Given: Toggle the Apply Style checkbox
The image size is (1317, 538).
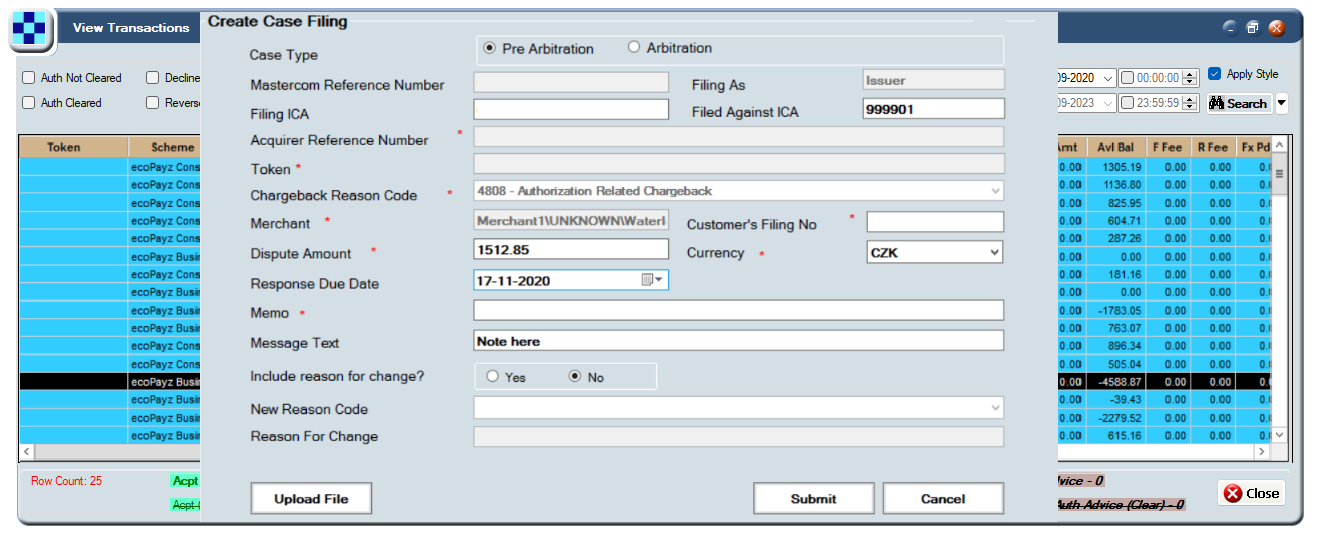Looking at the screenshot, I should coord(1214,74).
